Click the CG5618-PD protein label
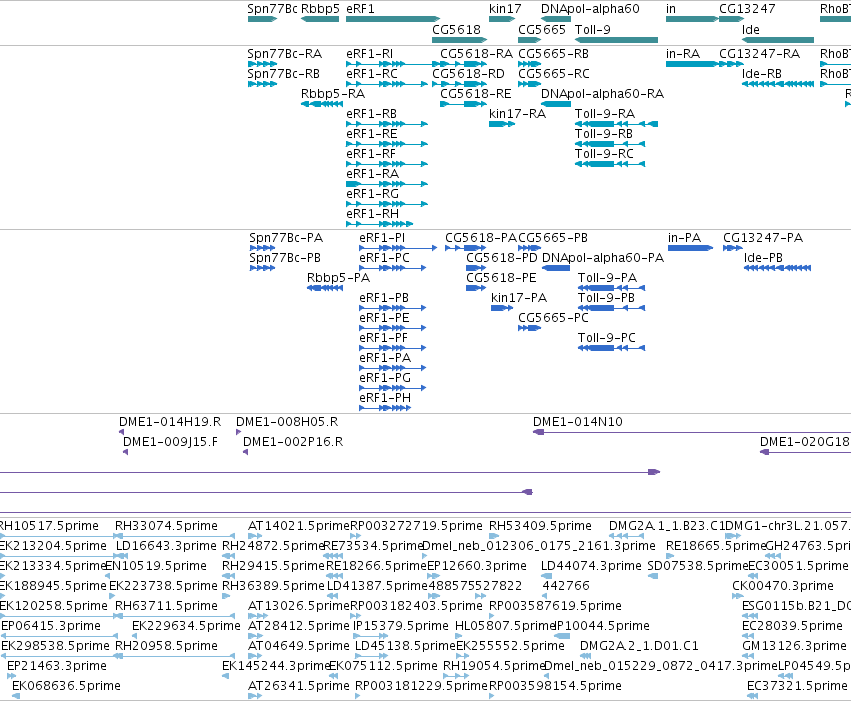The image size is (851, 701). 502,258
